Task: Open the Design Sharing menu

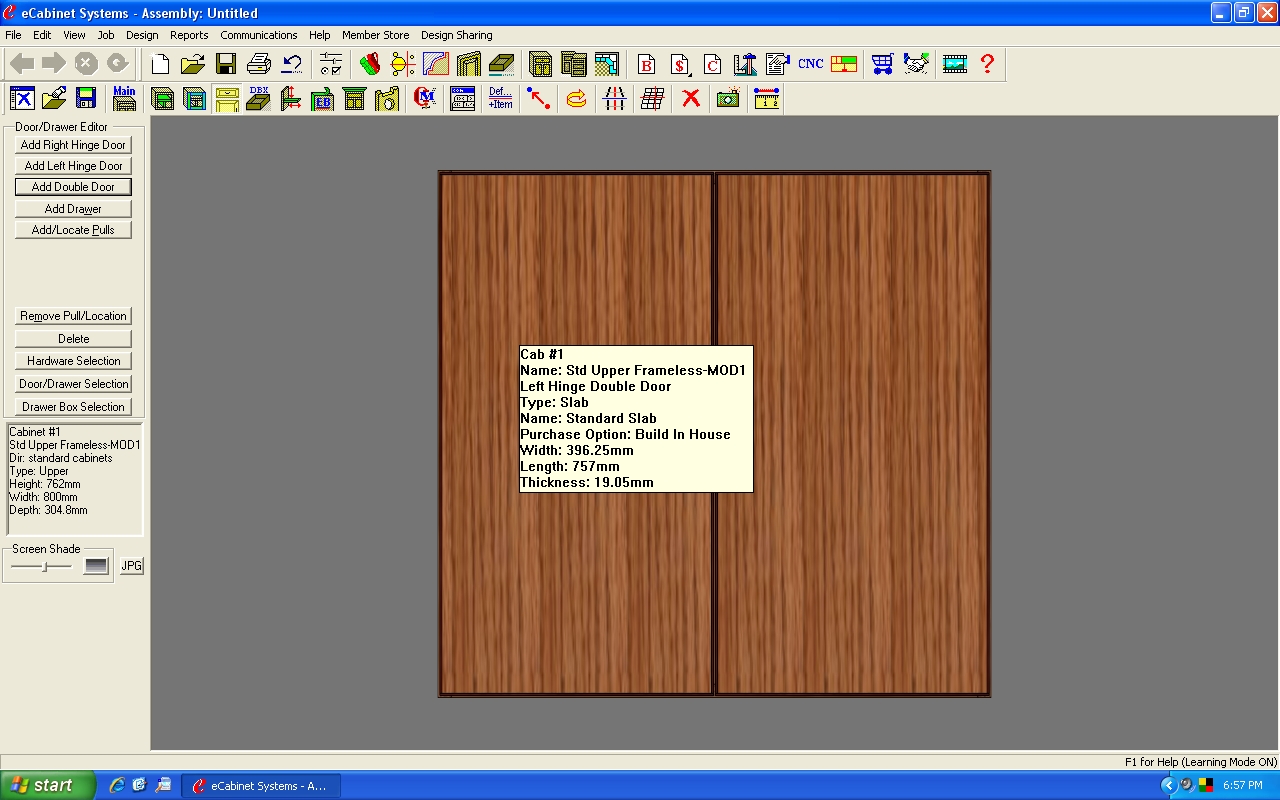Action: tap(456, 35)
